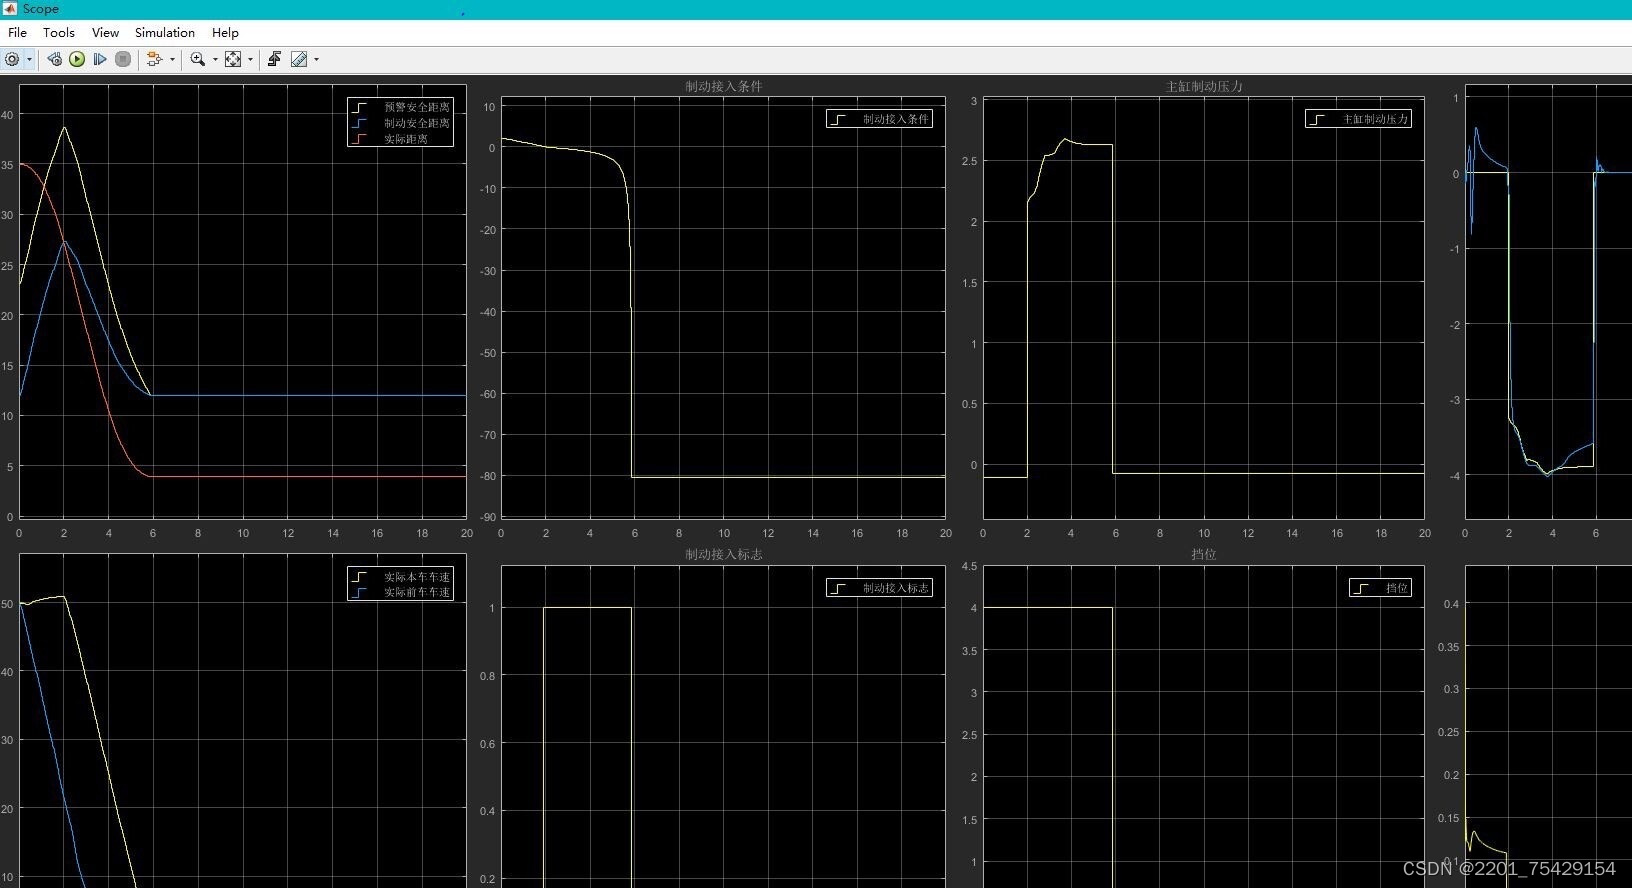Expand the dropdown beside the block highlight icon
Viewport: 1632px width, 888px height.
[x=172, y=59]
